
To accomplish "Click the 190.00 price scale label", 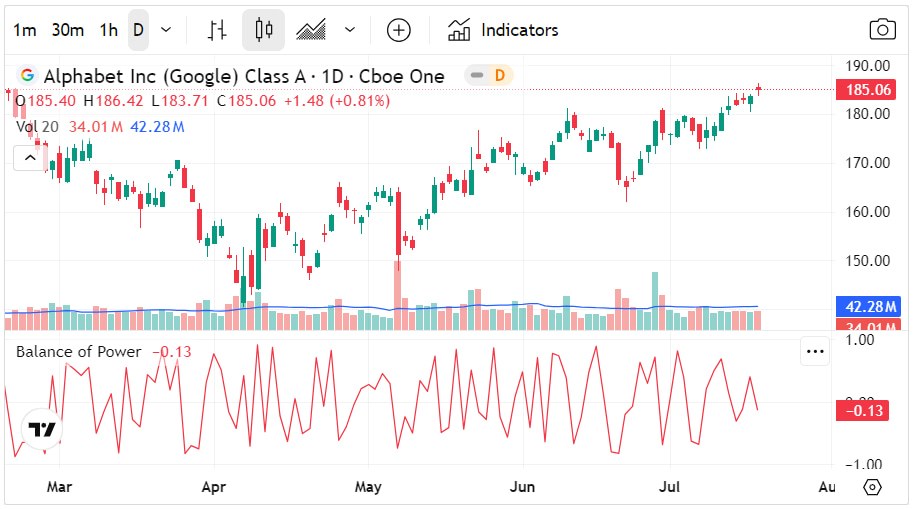I will [x=868, y=65].
